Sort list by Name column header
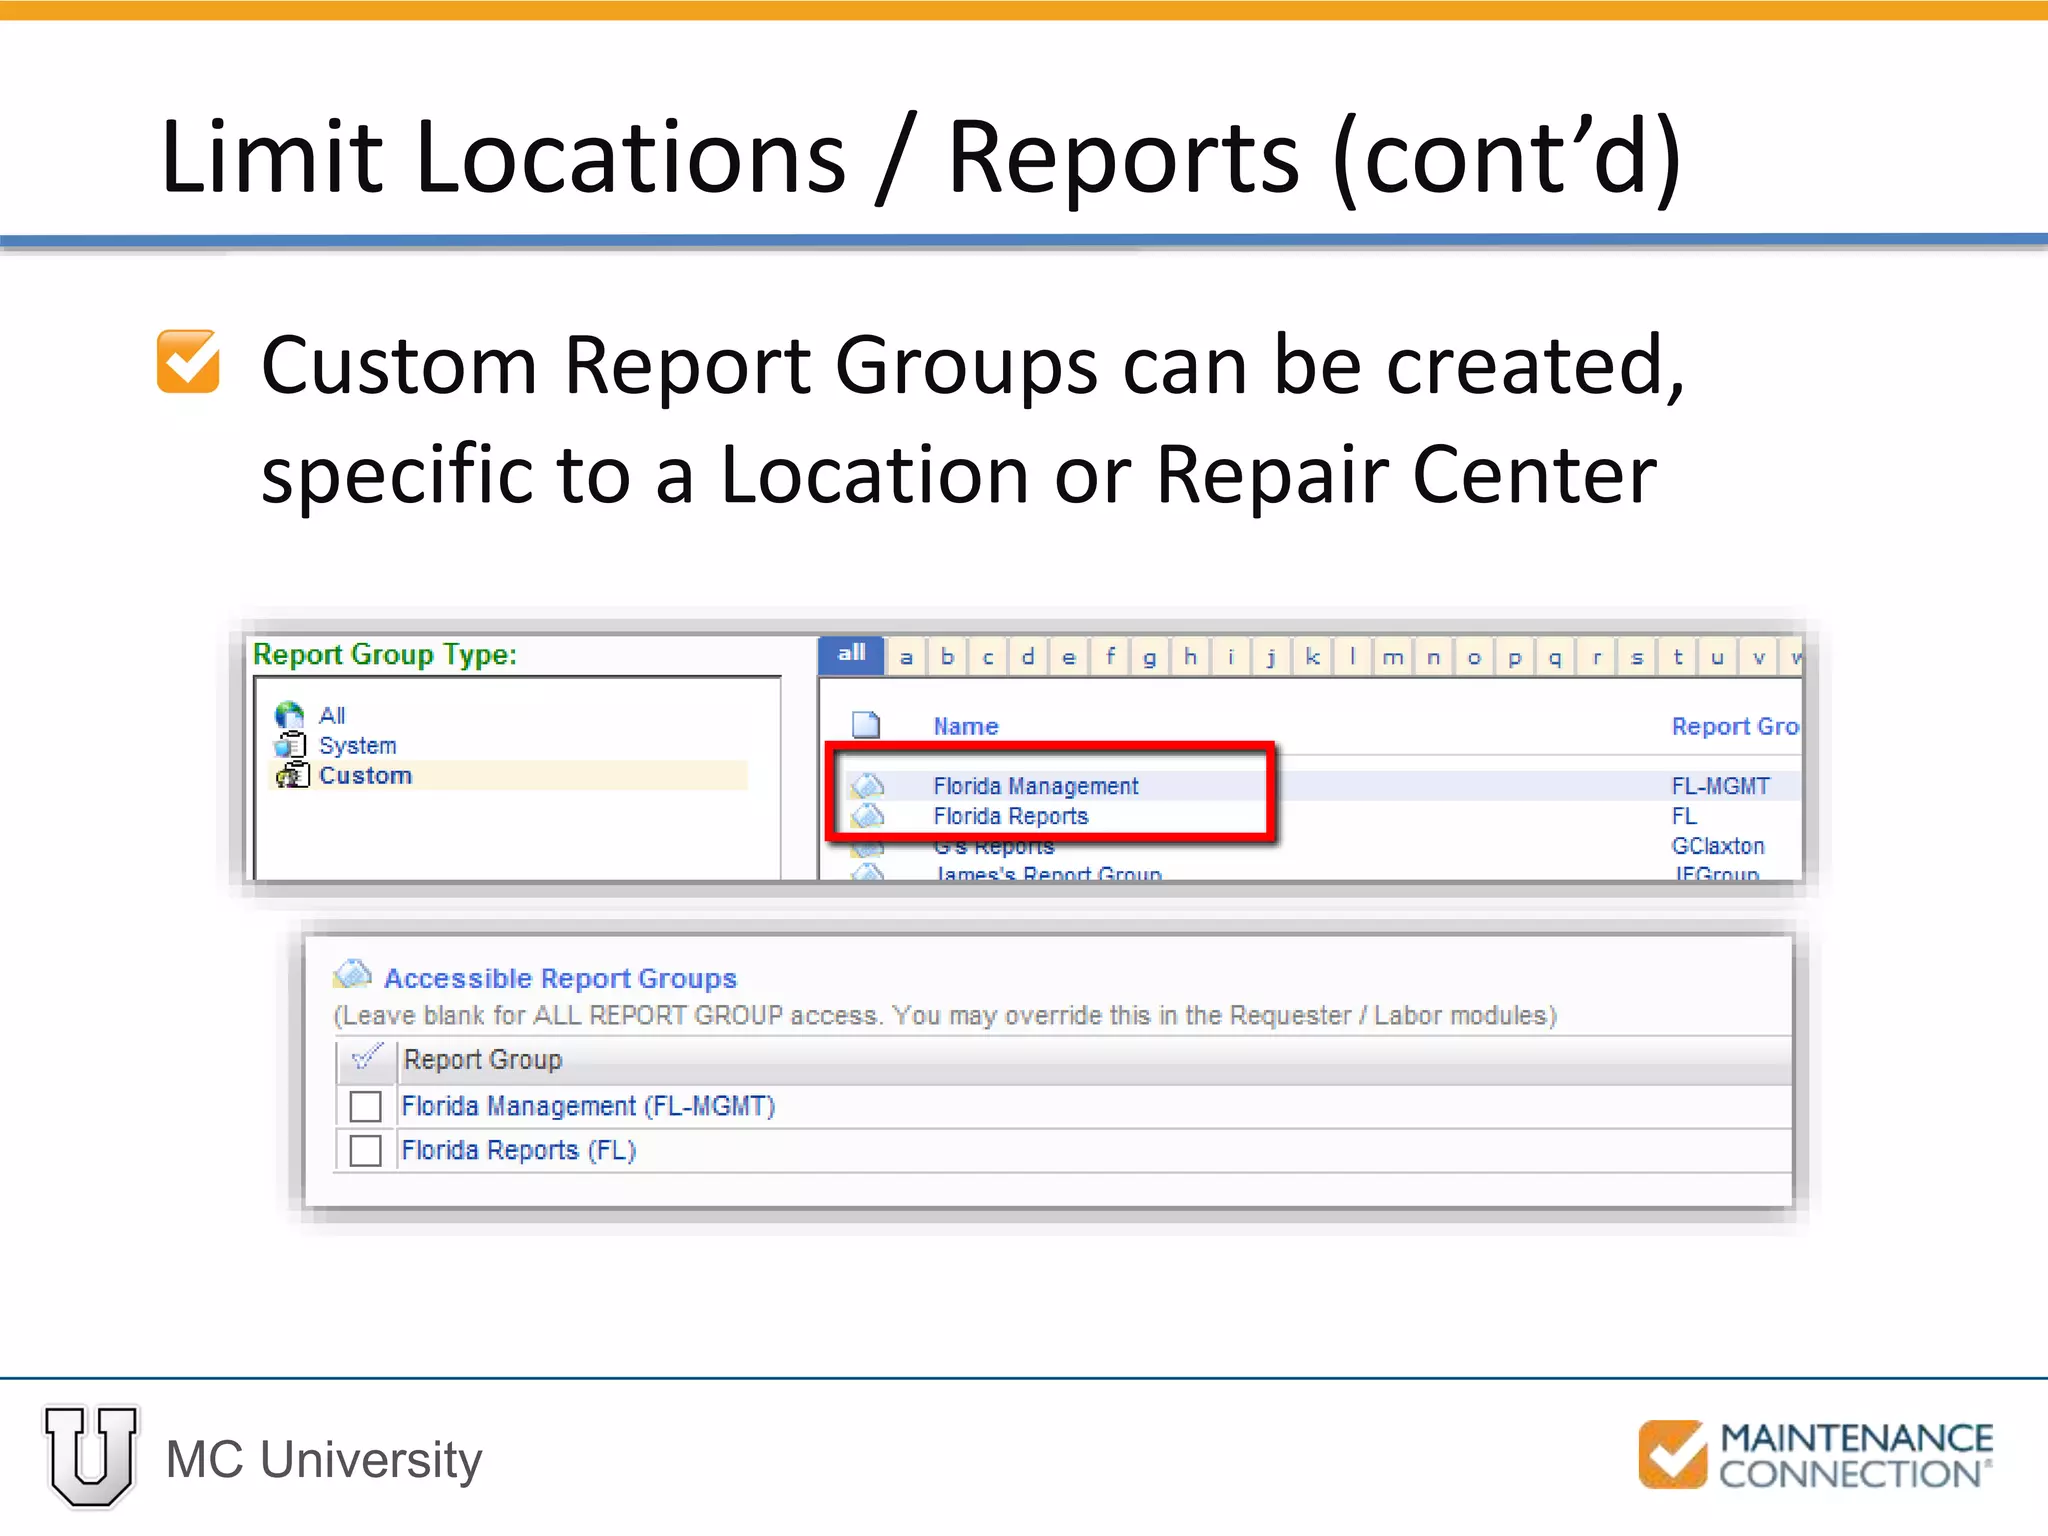Image resolution: width=2048 pixels, height=1536 pixels. coord(966,726)
